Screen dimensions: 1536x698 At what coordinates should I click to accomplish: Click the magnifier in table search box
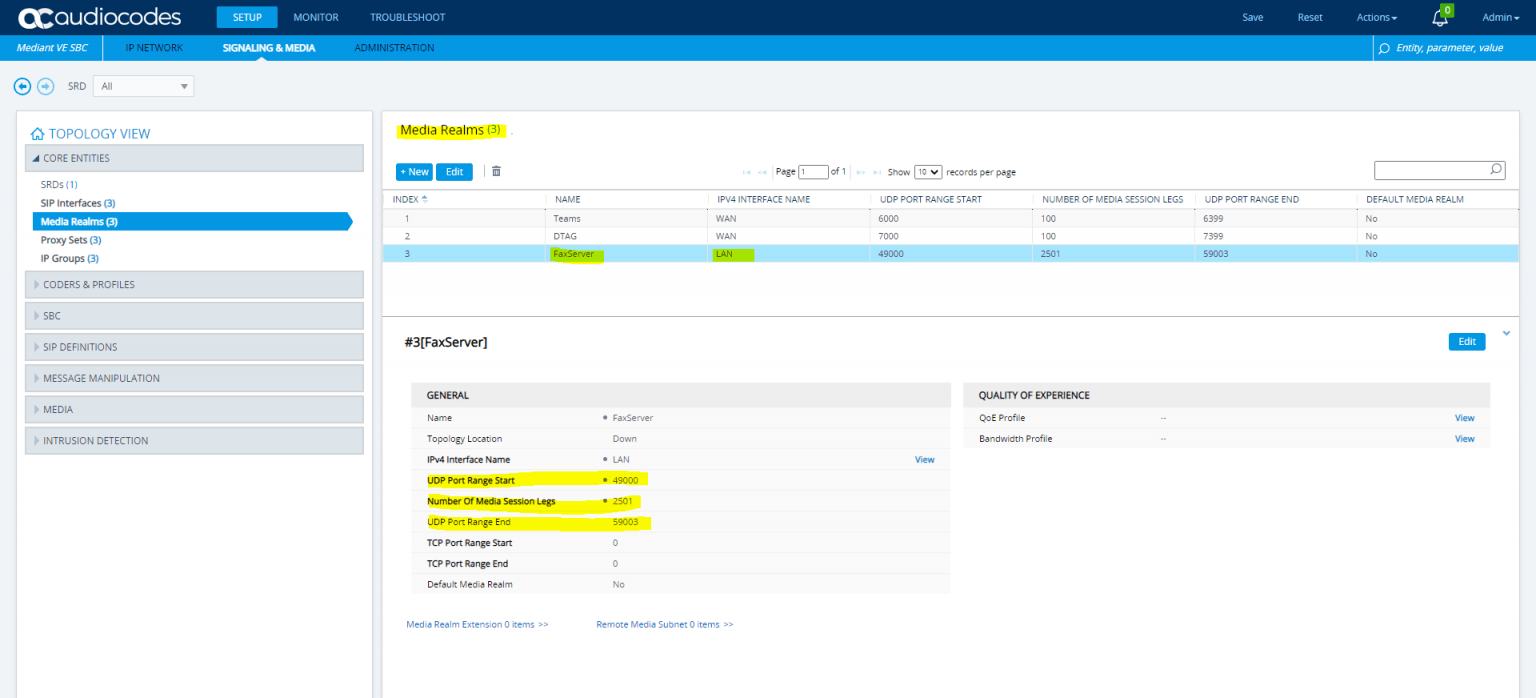coord(1495,170)
